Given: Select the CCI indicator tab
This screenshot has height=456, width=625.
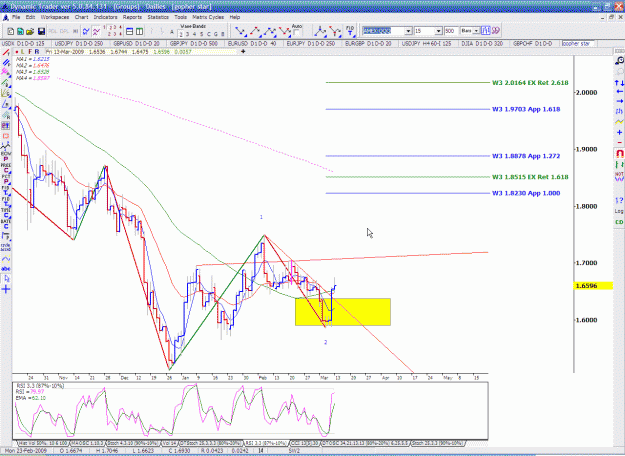Looking at the screenshot, I should tap(305, 443).
